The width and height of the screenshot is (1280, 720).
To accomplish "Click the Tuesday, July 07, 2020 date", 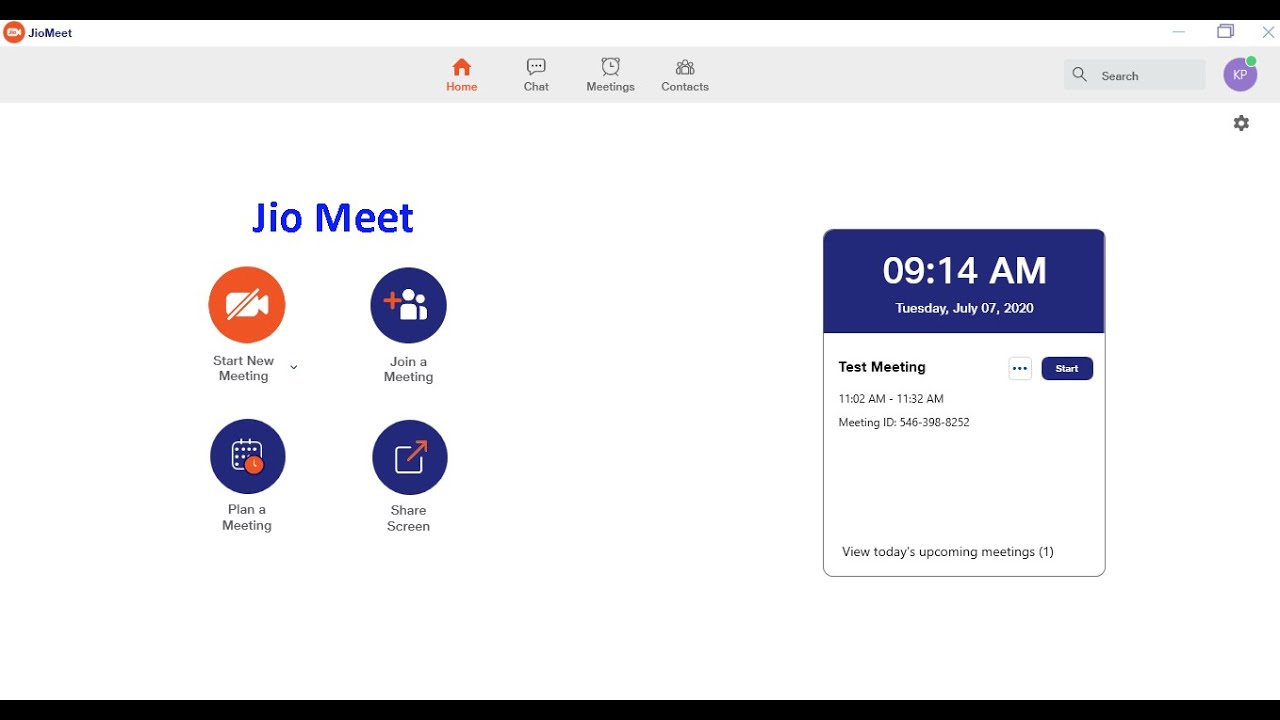I will tap(965, 308).
